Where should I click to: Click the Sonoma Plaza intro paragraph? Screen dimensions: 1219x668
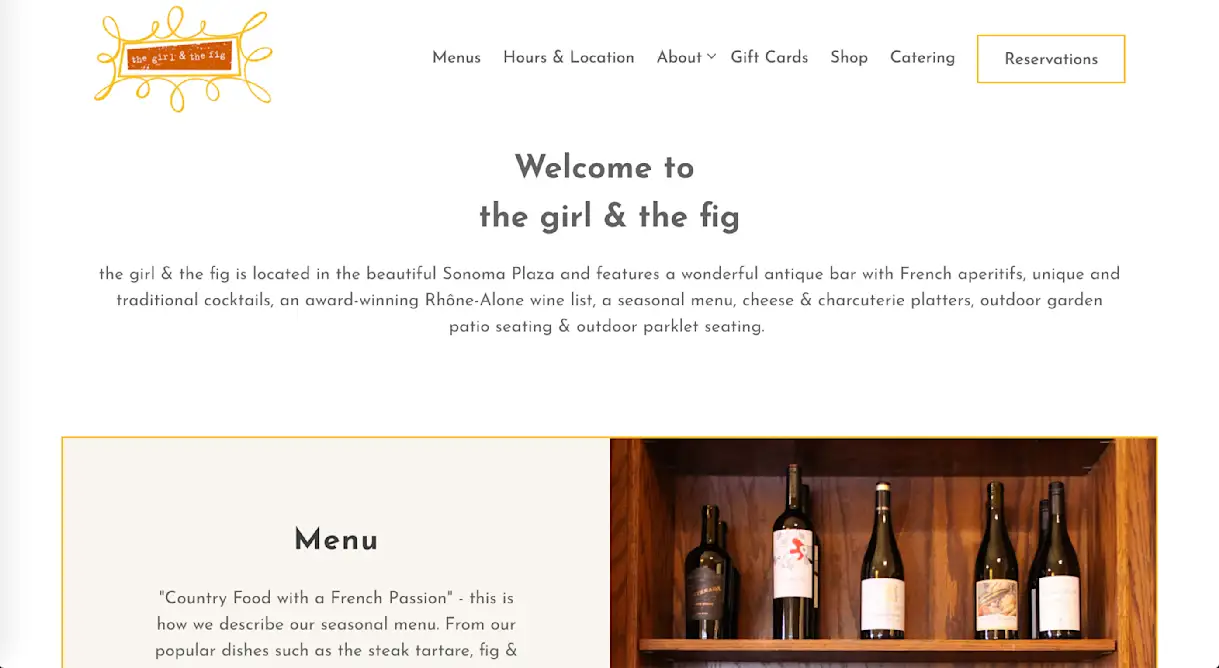tap(609, 300)
